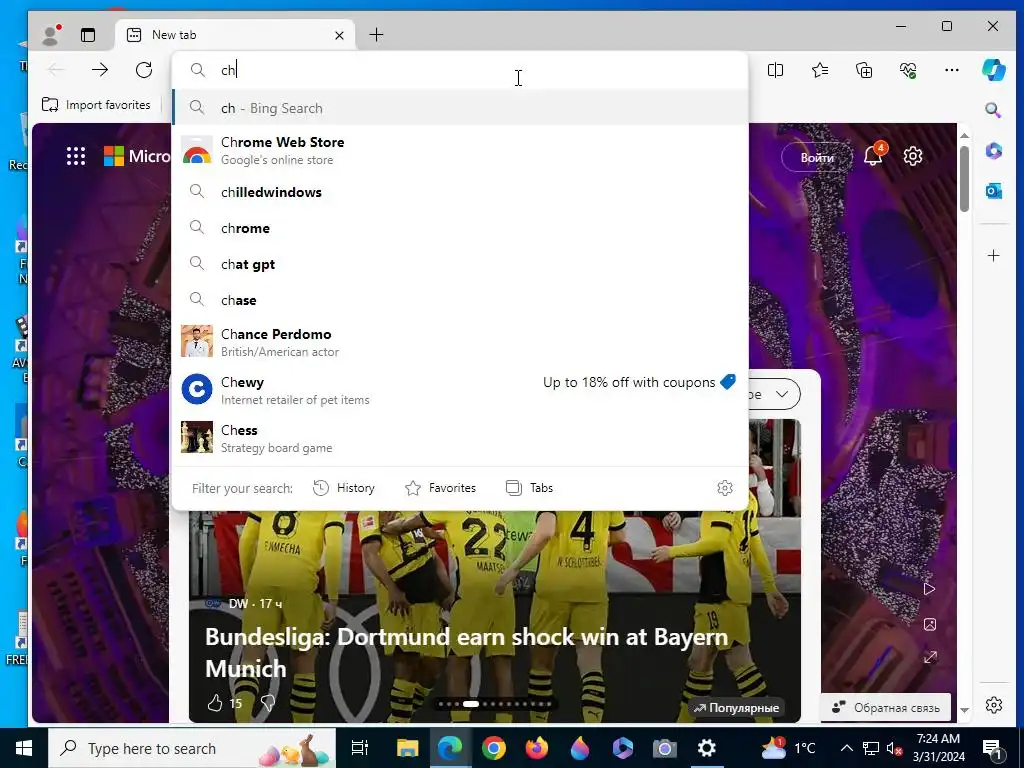Choose Chewy suggestion
The height and width of the screenshot is (768, 1024).
(460, 390)
